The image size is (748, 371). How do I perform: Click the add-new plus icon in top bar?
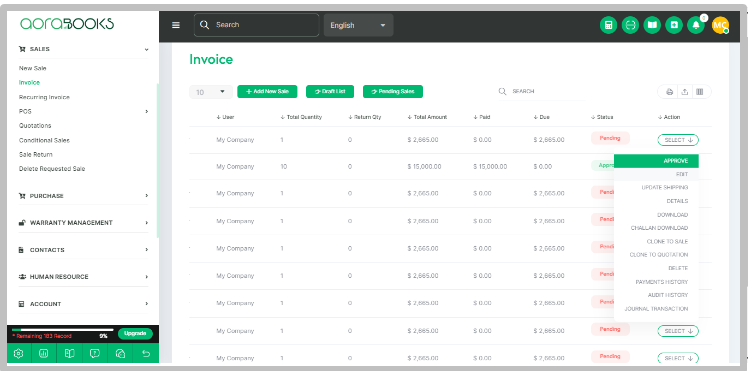click(x=674, y=25)
